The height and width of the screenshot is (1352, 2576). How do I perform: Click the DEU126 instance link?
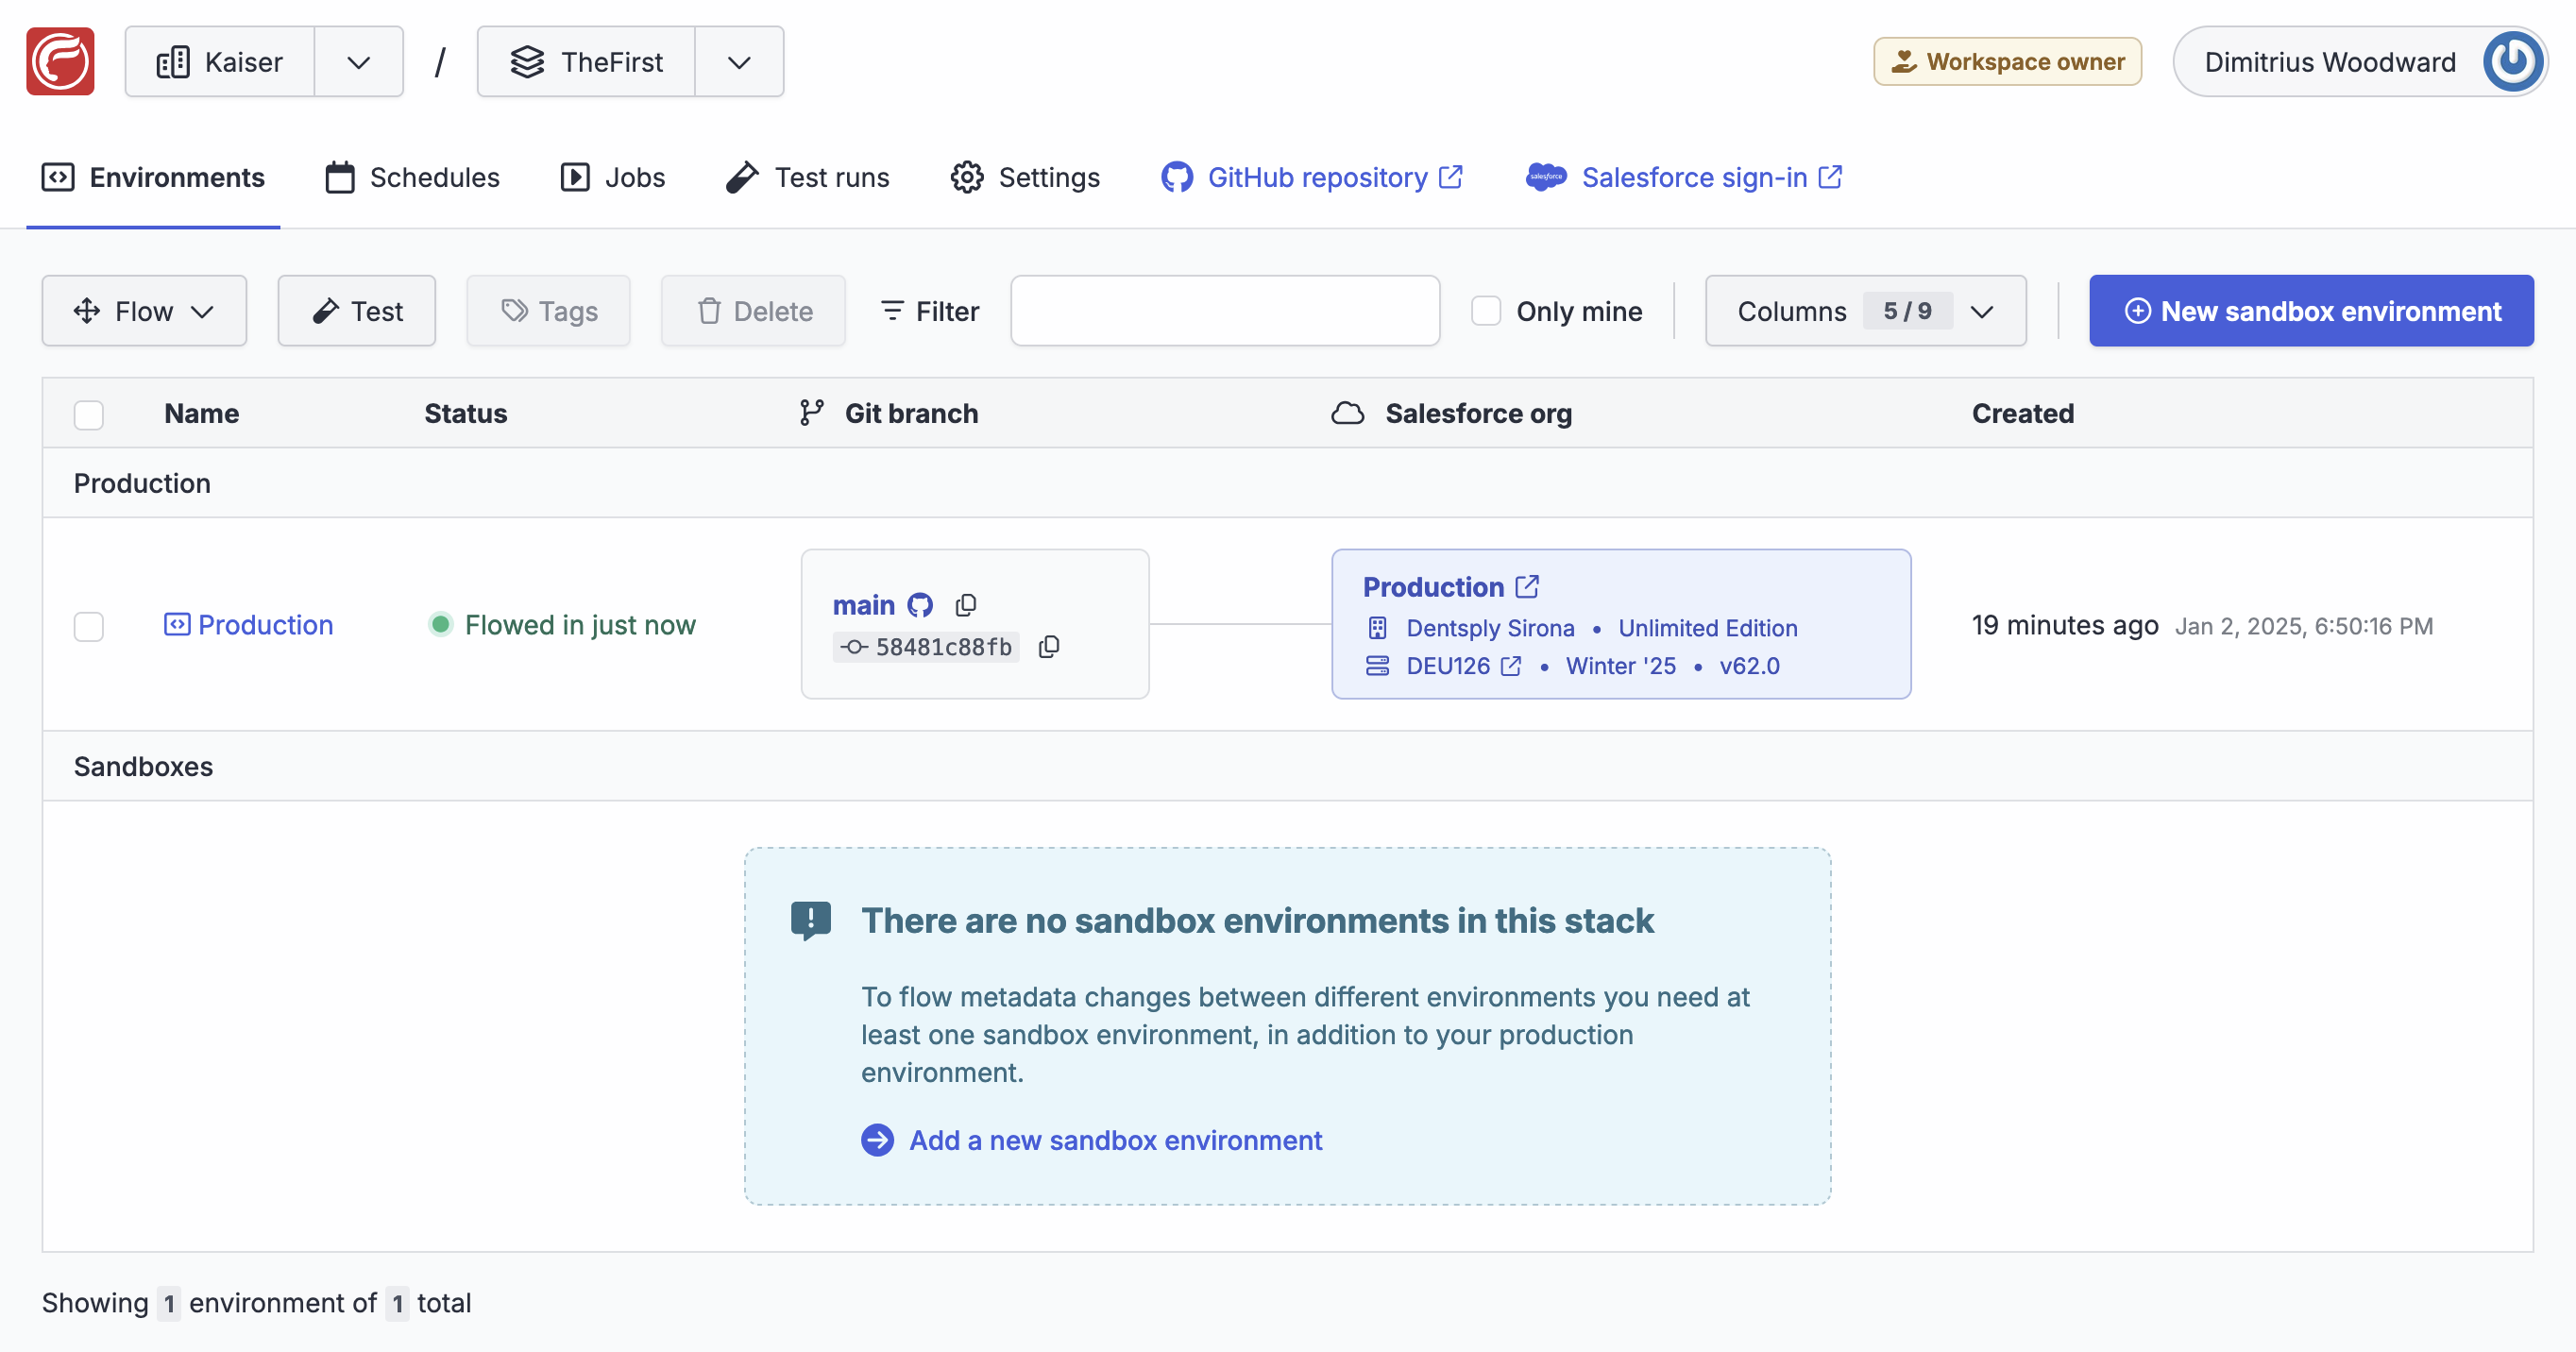[1448, 666]
